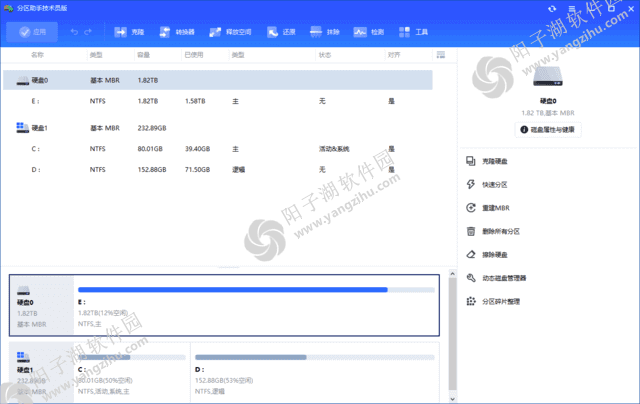The image size is (640, 404).
Task: Click the 1.58TB used value for E:
Action: (195, 101)
